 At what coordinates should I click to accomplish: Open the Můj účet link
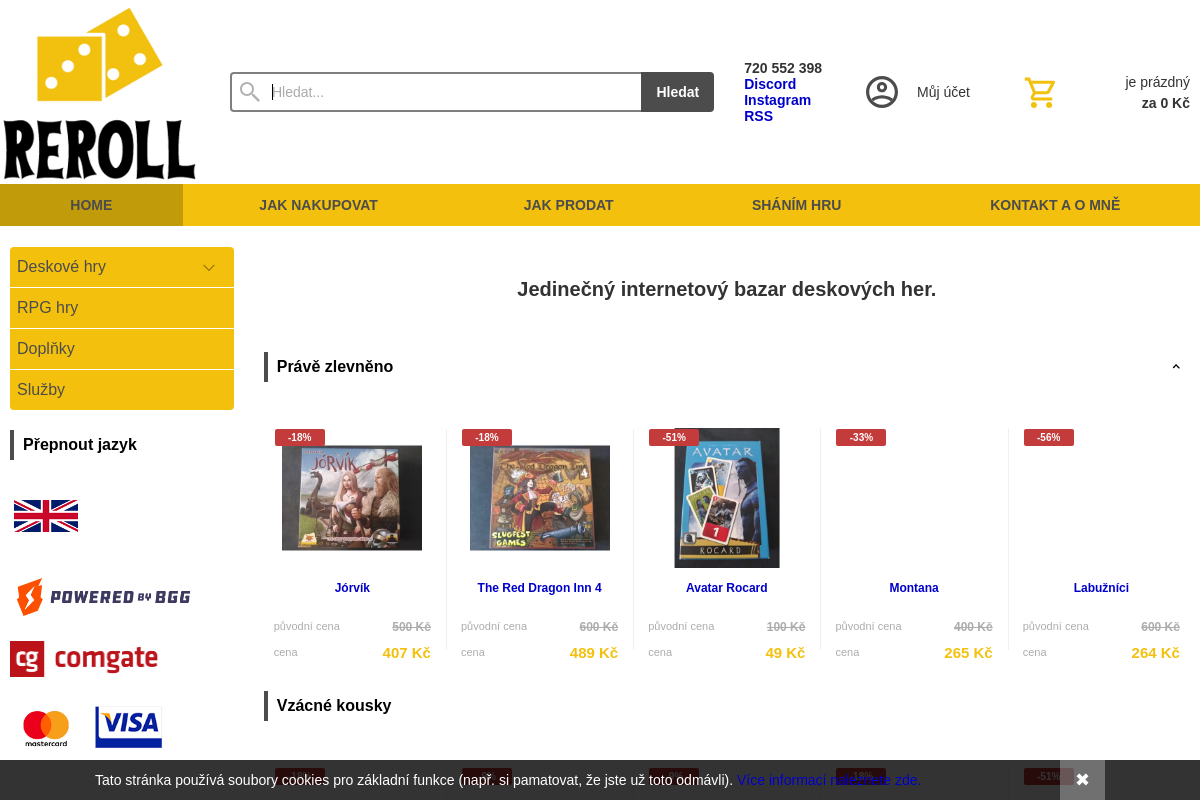pyautogui.click(x=943, y=92)
